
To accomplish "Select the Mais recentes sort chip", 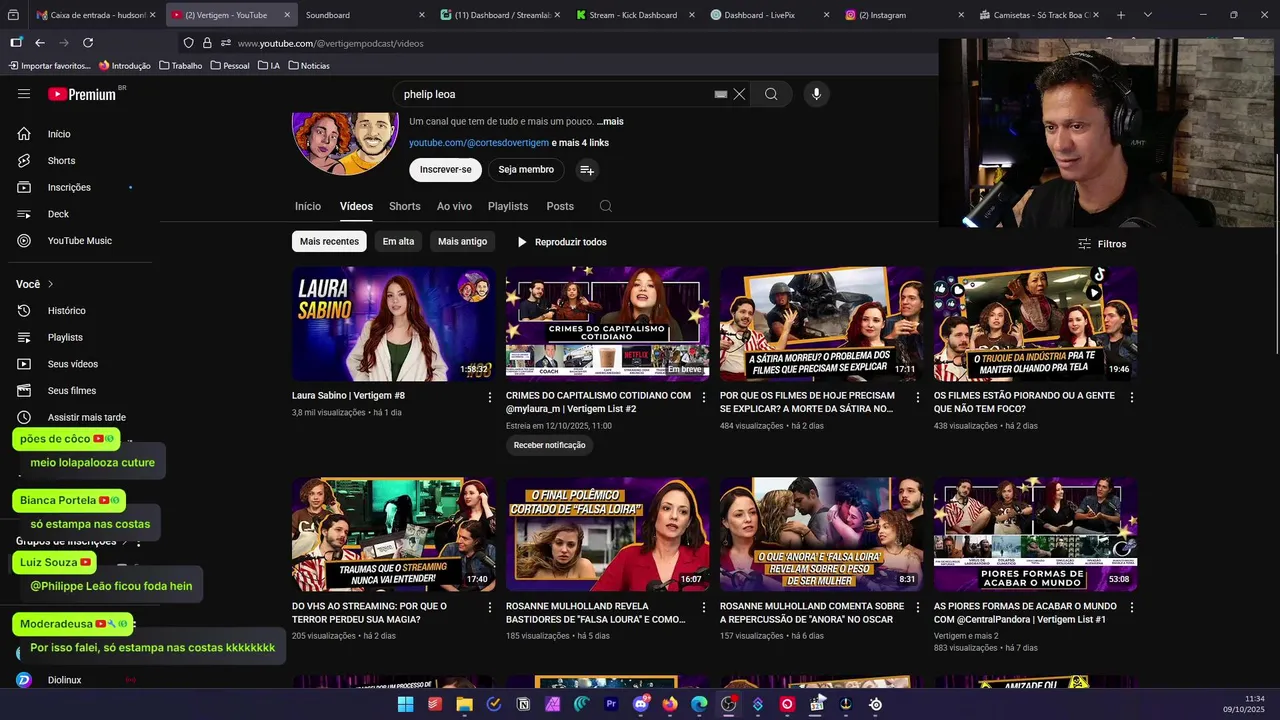I will point(329,242).
